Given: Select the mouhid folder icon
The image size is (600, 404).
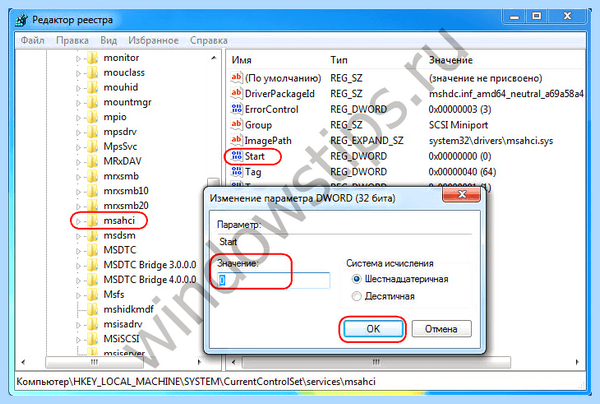Looking at the screenshot, I should click(92, 88).
